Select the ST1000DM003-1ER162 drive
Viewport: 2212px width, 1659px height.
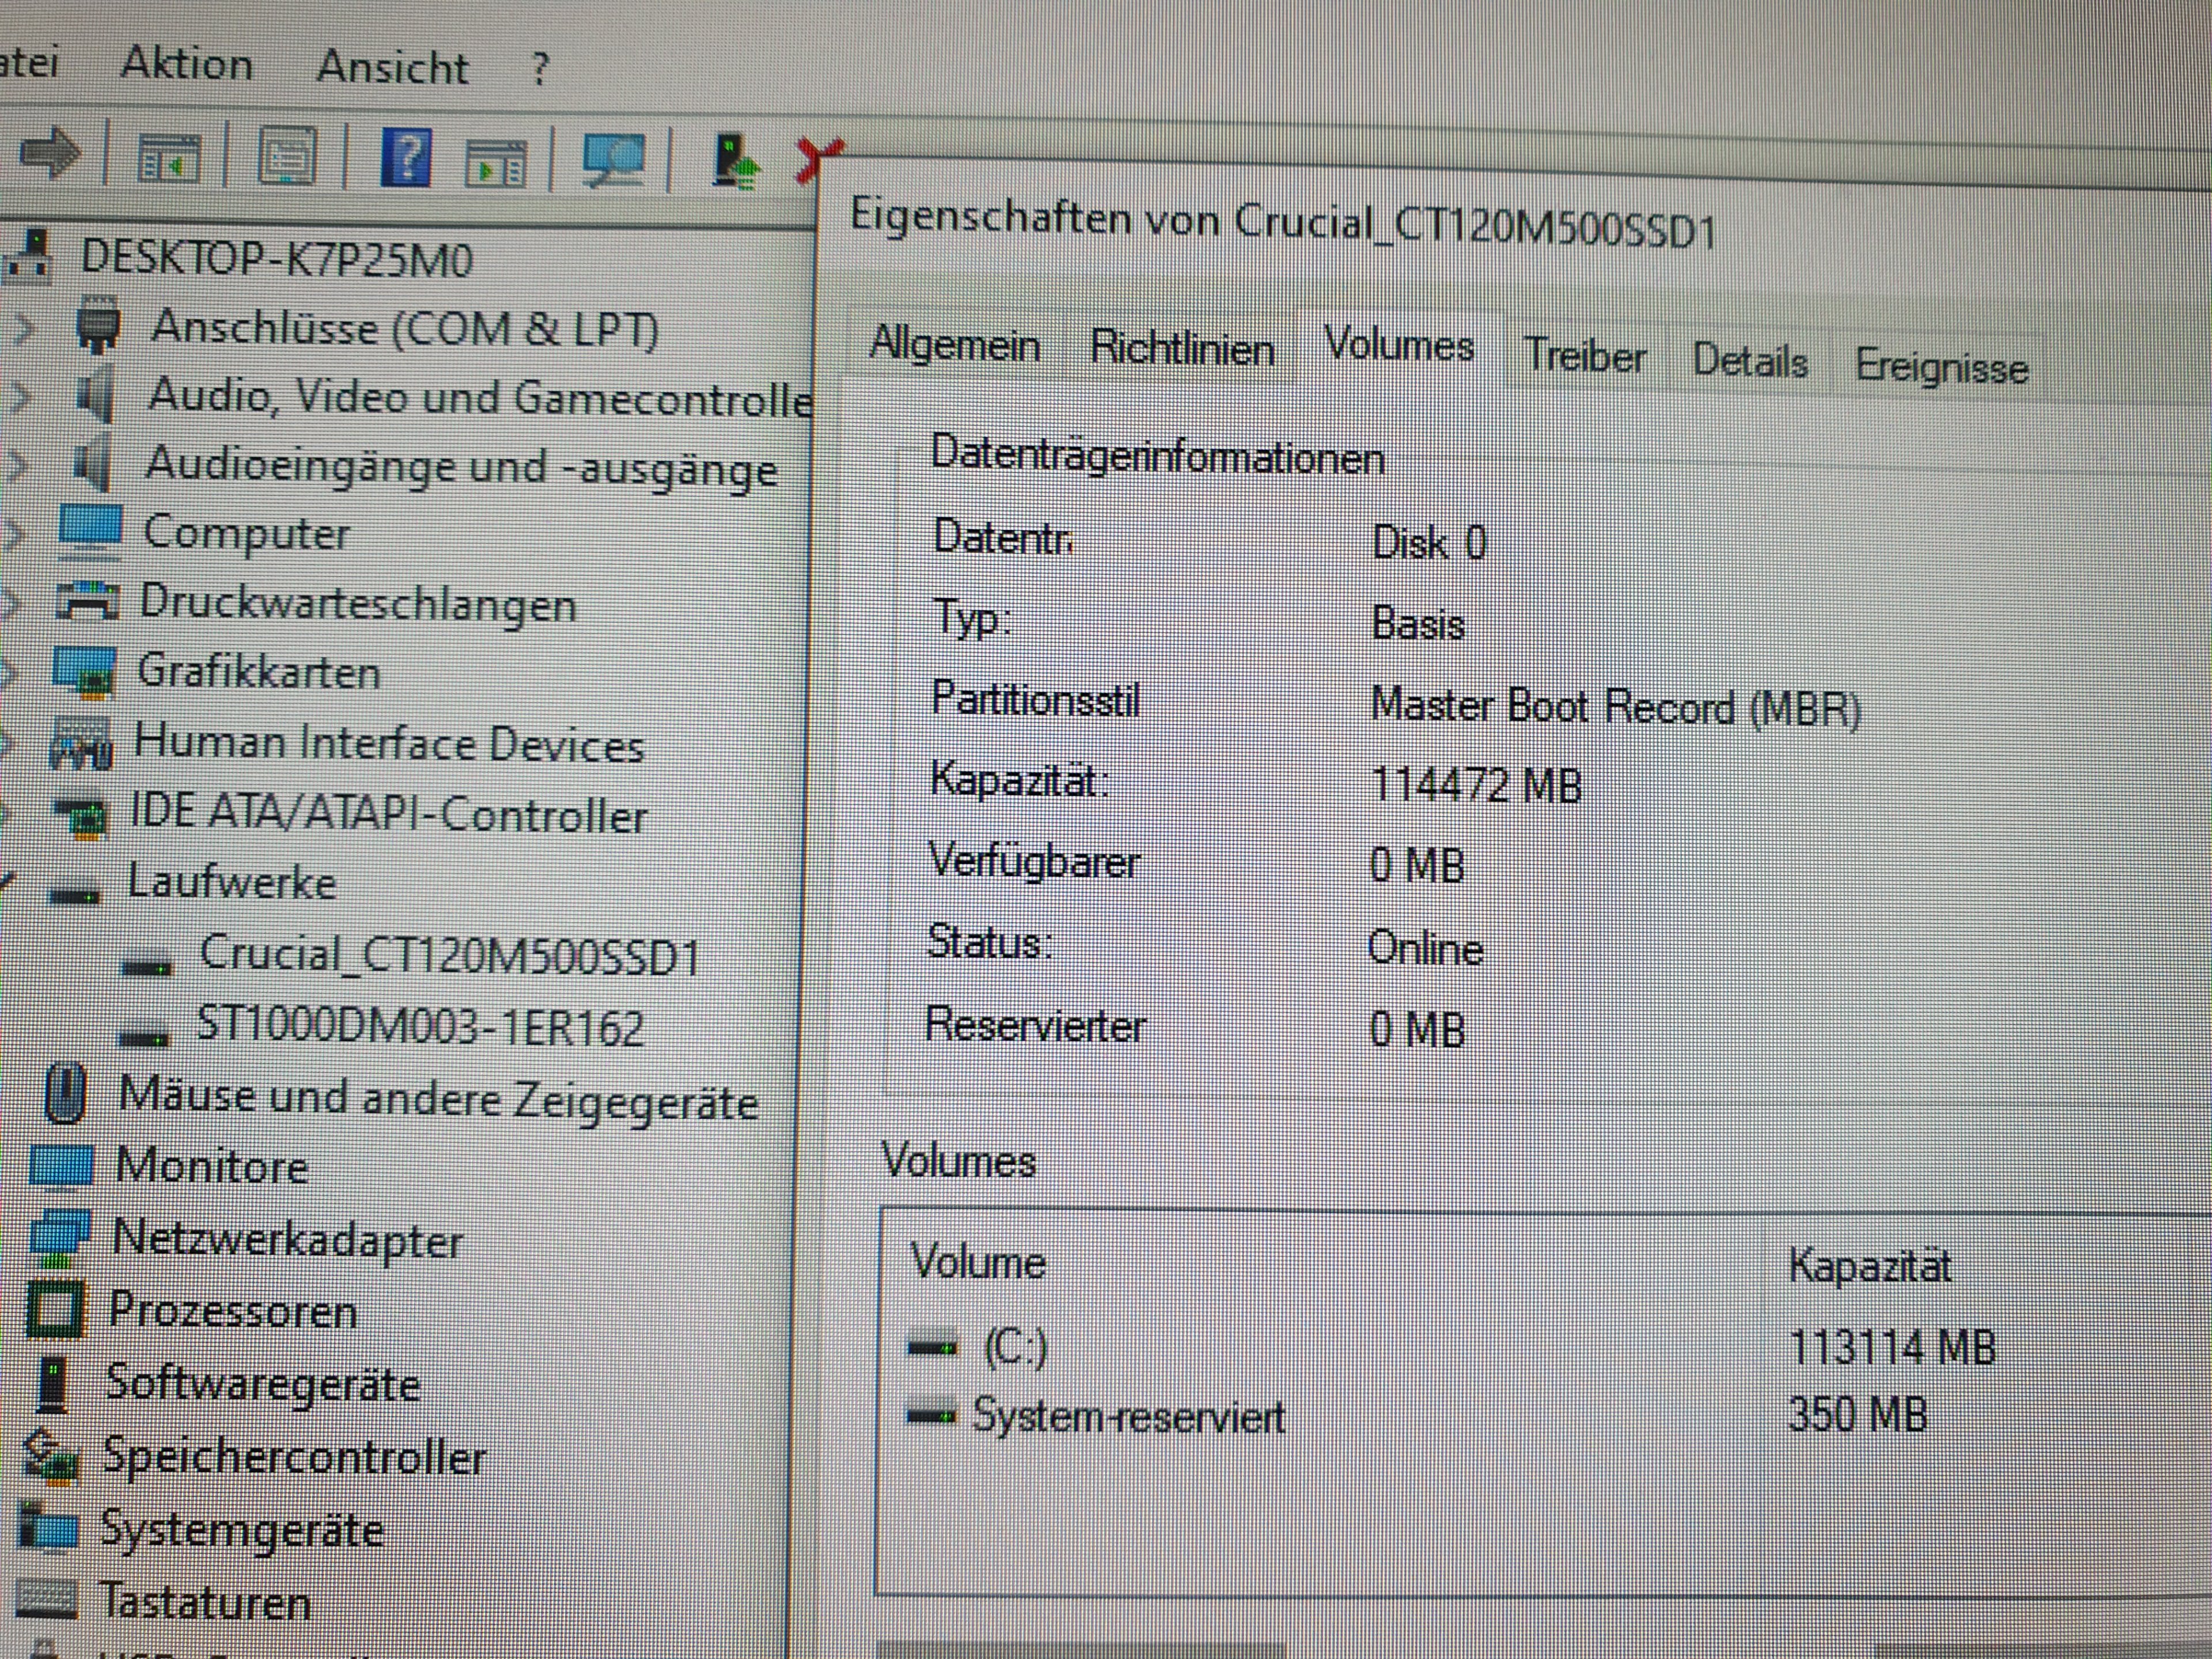coord(420,1027)
